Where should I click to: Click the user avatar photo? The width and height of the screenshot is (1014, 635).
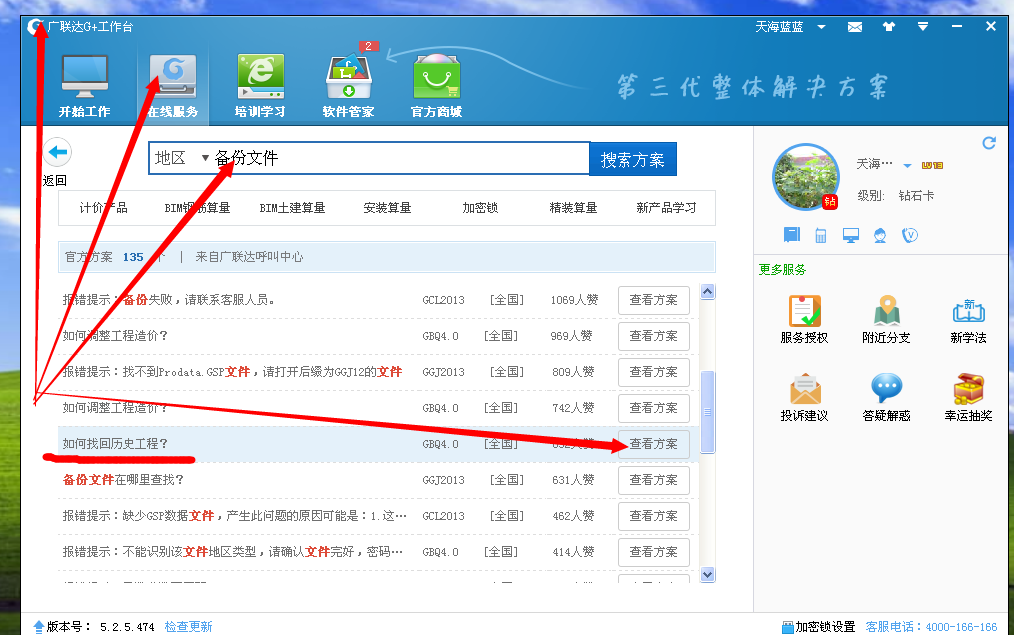tap(806, 177)
